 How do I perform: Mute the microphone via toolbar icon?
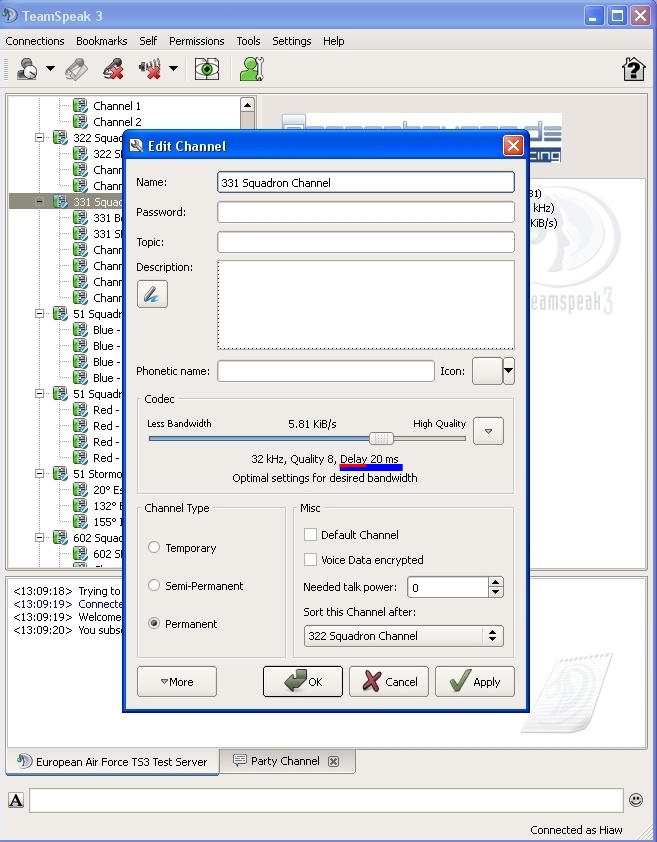113,69
